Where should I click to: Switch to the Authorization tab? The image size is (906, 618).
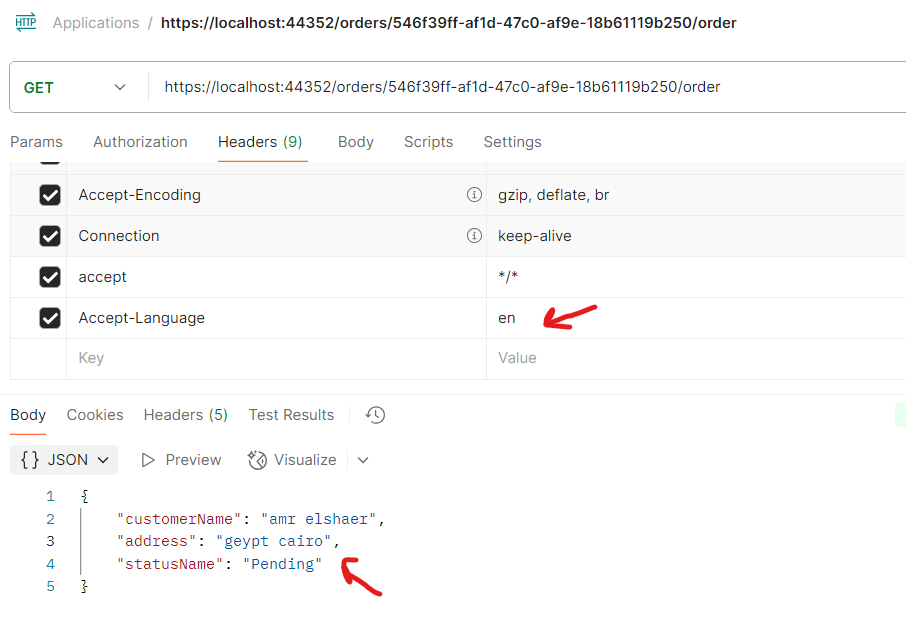point(140,142)
